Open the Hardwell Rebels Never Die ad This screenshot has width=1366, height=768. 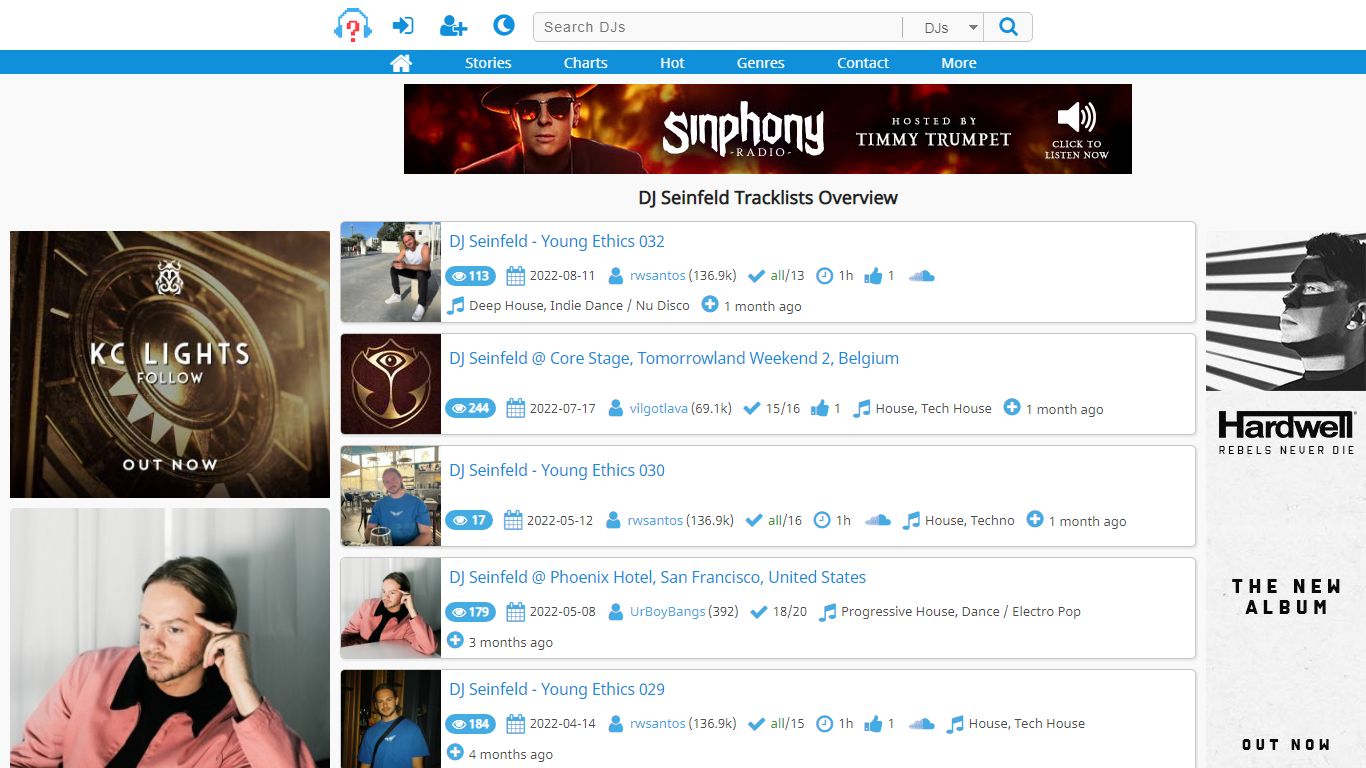point(1286,499)
